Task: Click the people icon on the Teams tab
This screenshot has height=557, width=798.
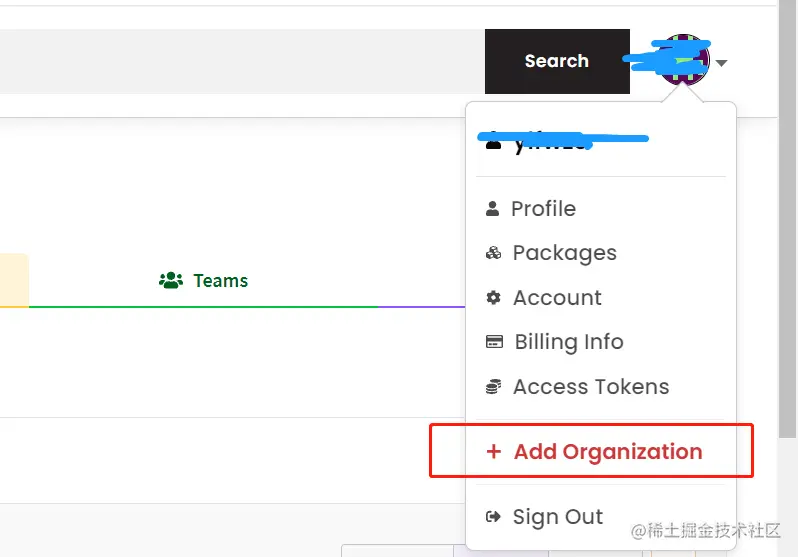Action: [171, 281]
